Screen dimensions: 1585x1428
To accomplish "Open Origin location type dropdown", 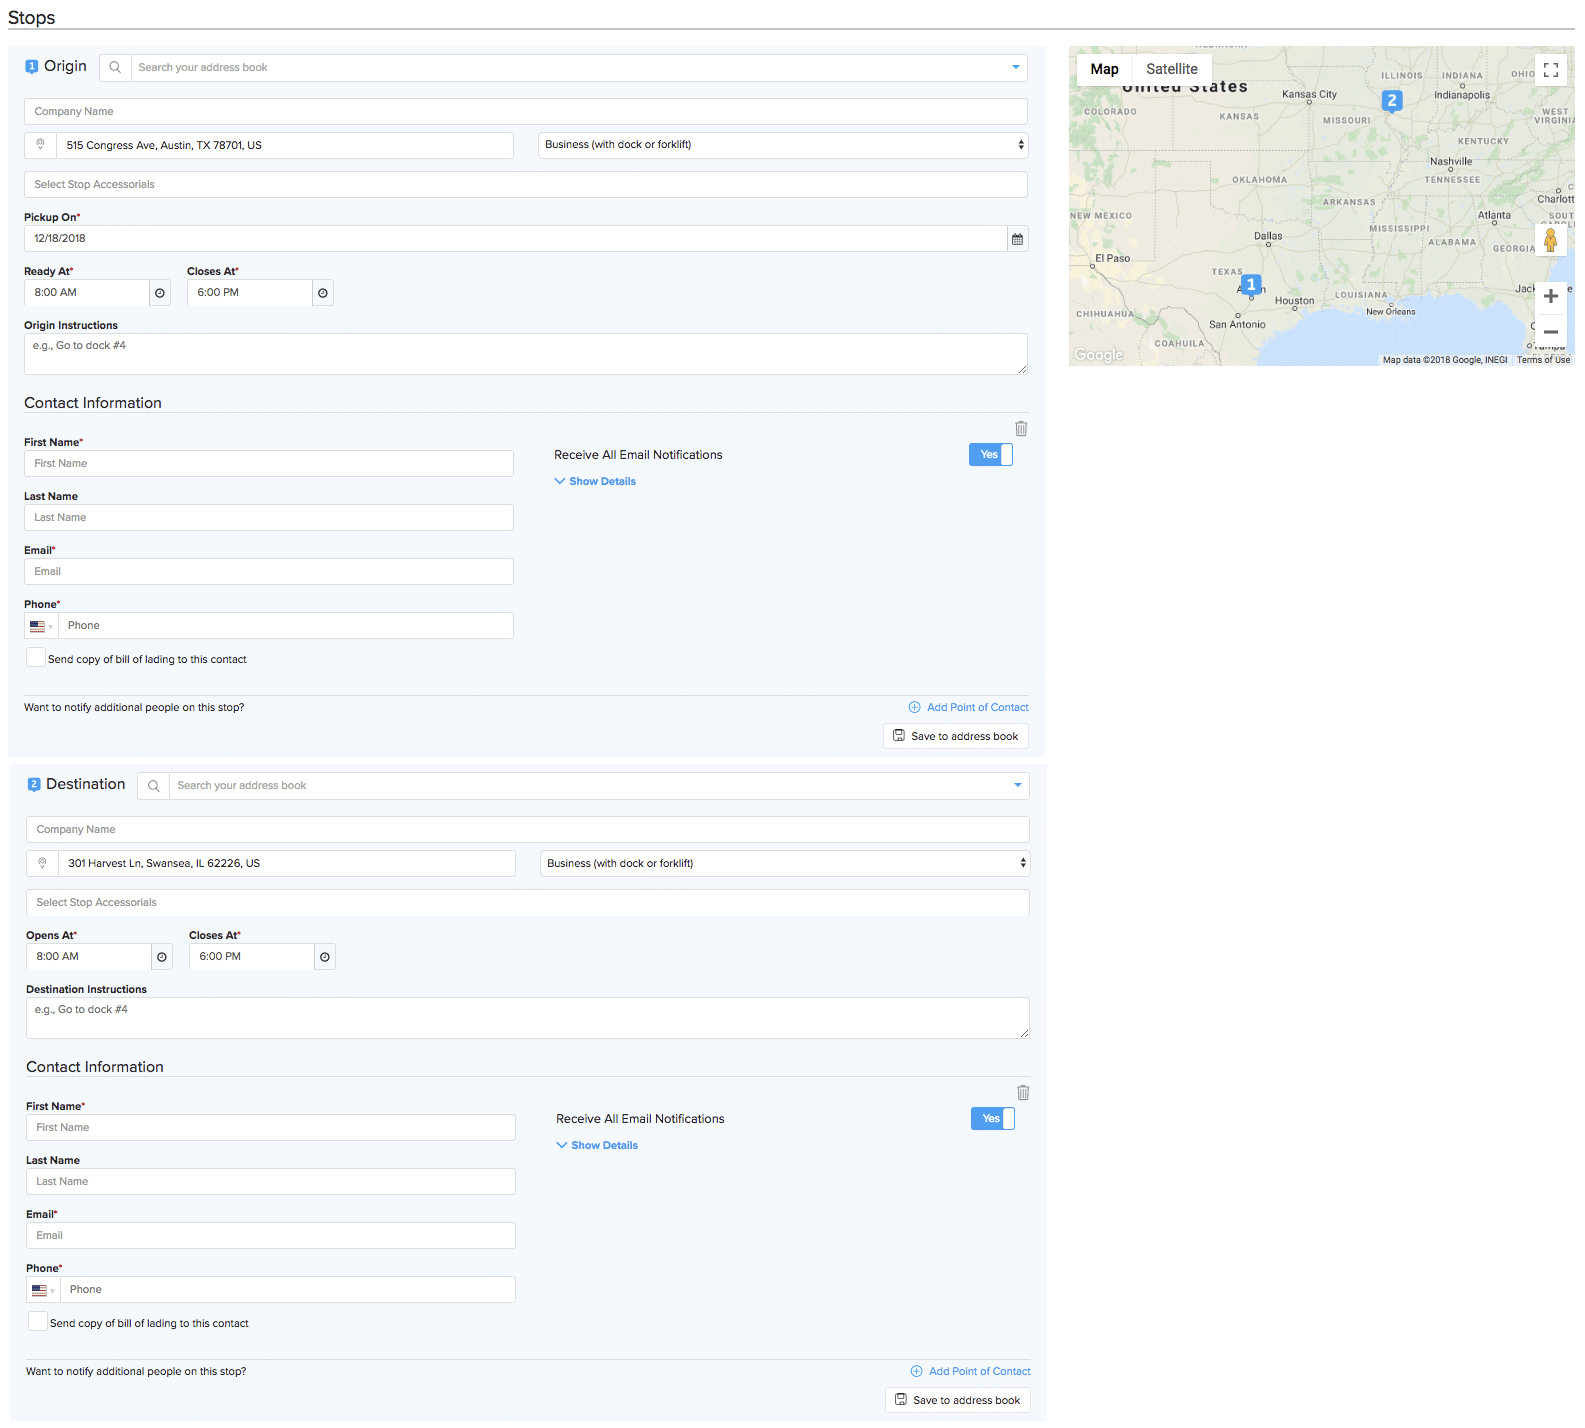I will pos(783,145).
